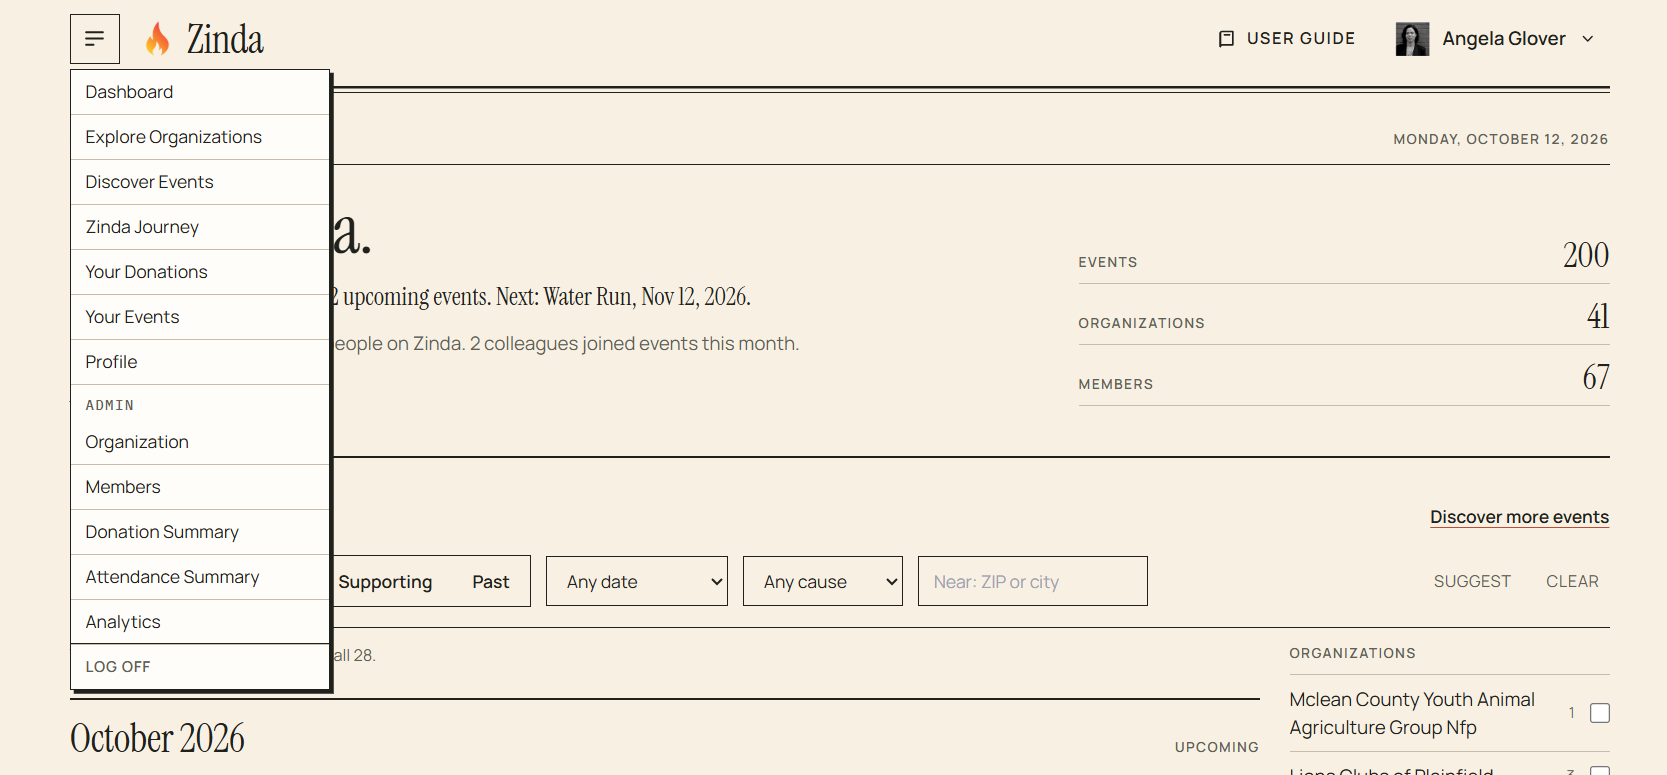Go to Dashboard in the menu
Viewport: 1667px width, 775px height.
click(200, 92)
